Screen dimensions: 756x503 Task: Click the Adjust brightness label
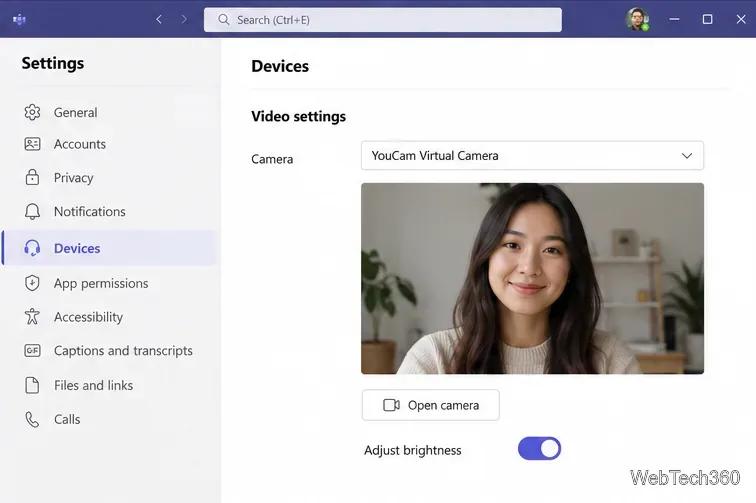click(x=413, y=450)
